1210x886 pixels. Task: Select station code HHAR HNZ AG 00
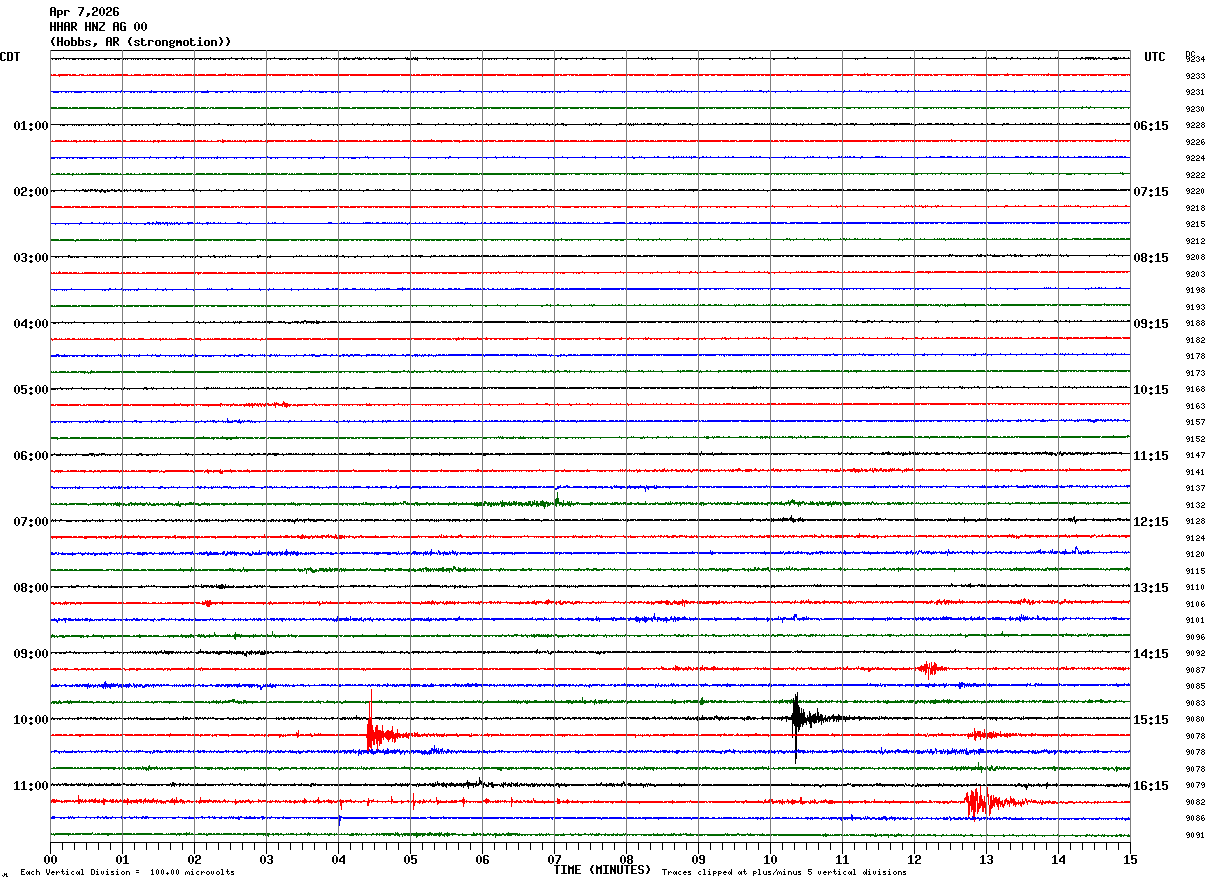(x=98, y=27)
